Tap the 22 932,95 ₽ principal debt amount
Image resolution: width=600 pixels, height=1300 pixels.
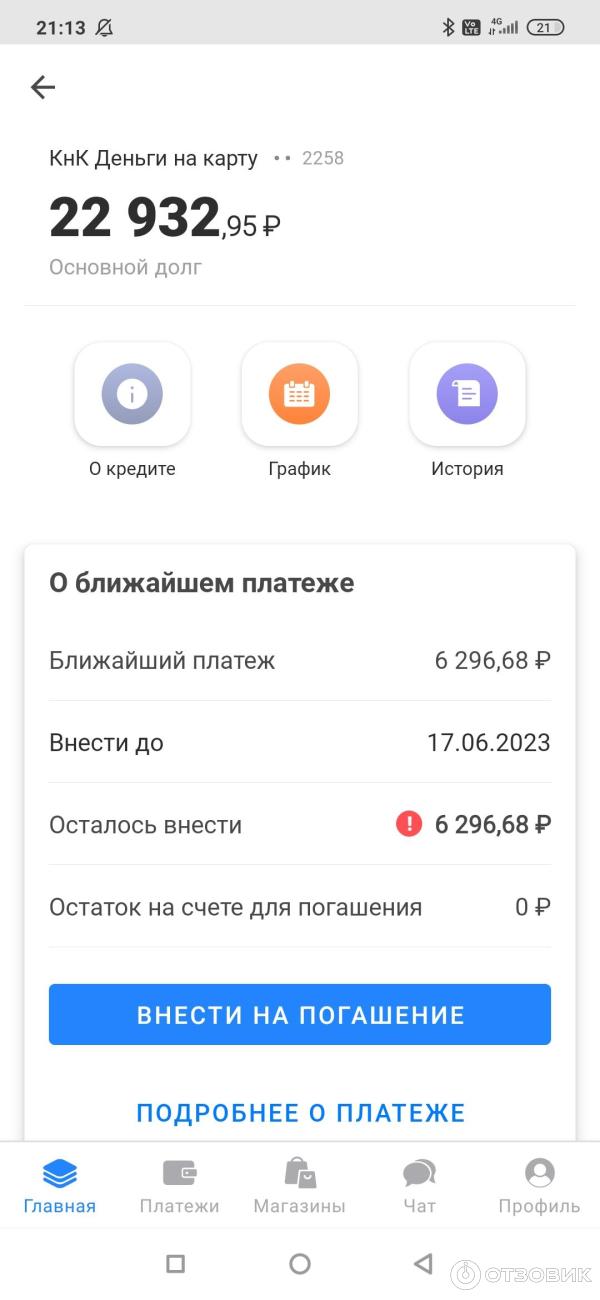coord(165,219)
